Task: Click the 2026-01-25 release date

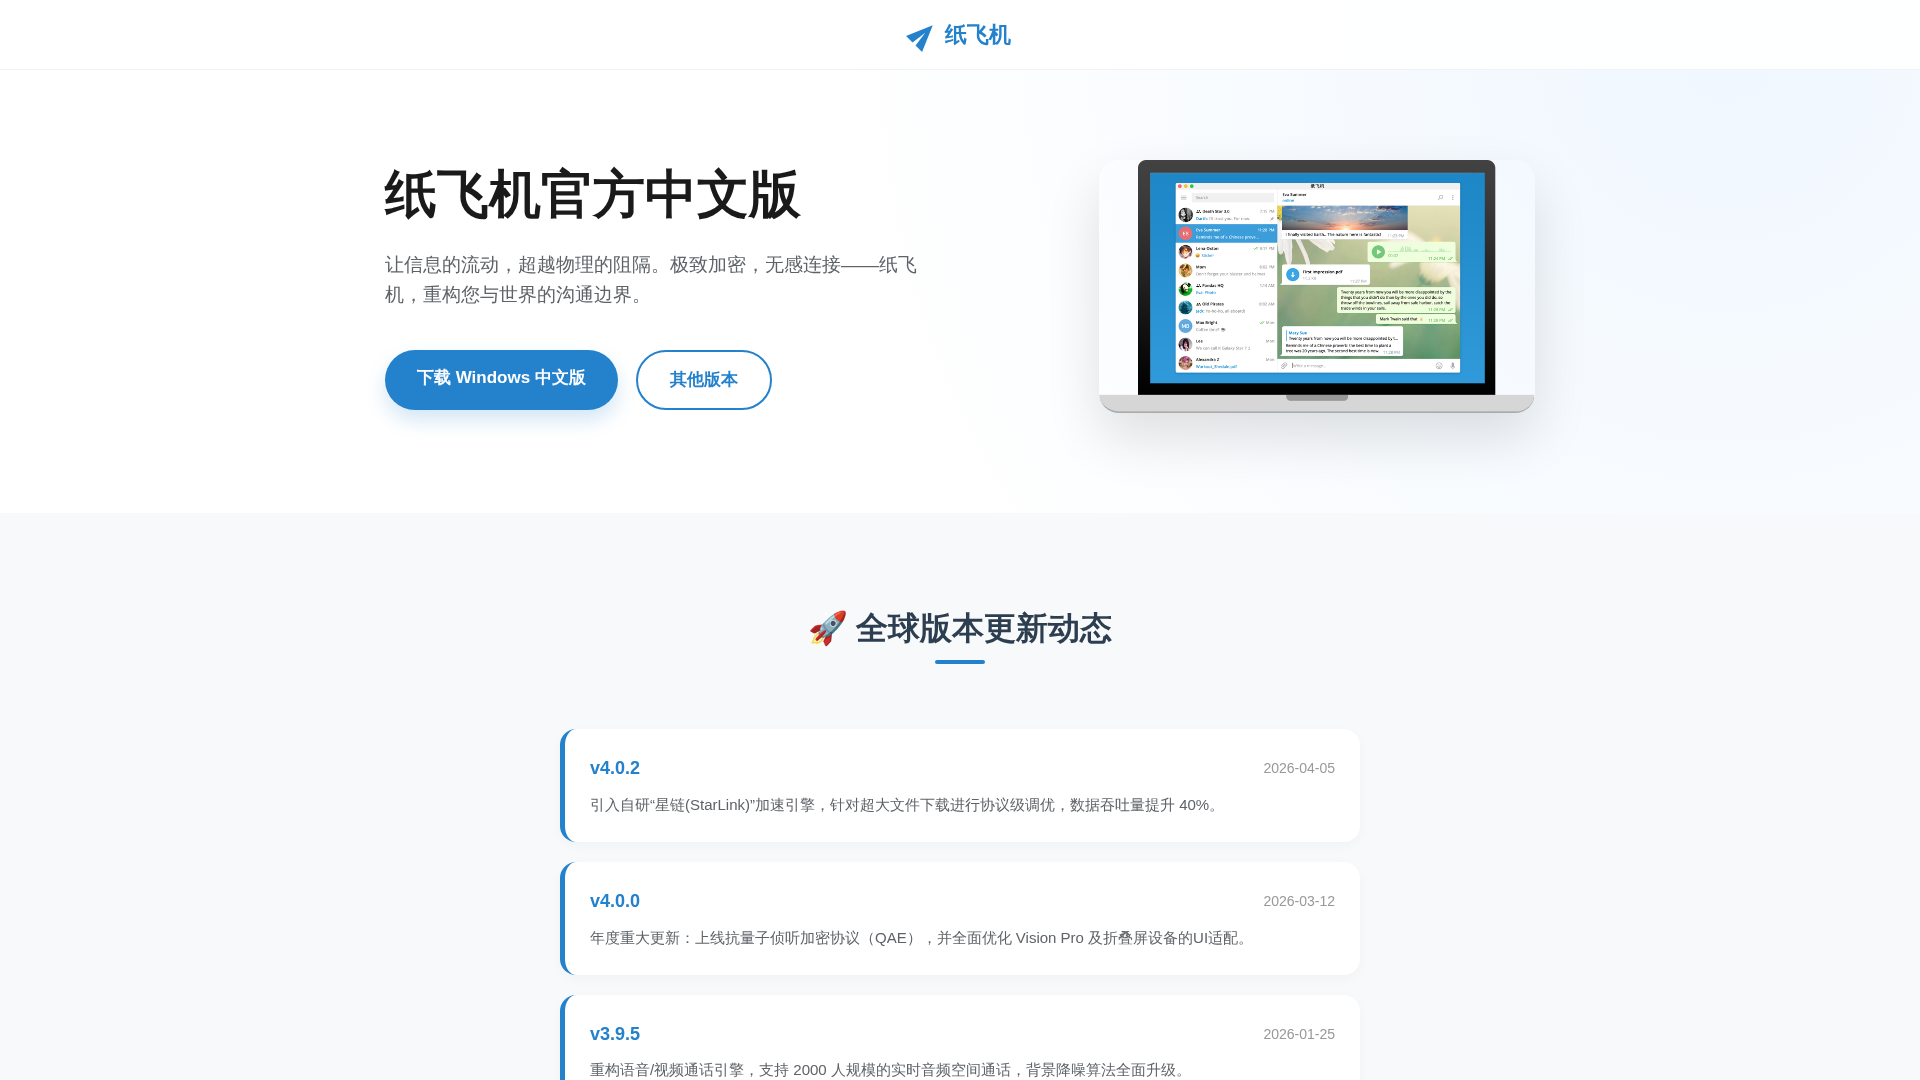Action: click(x=1299, y=1034)
